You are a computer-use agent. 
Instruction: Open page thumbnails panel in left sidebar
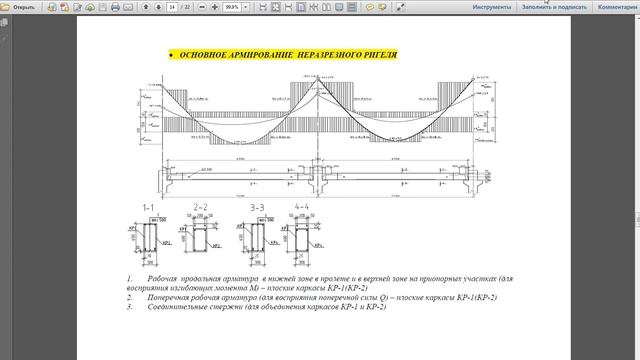coord(4,23)
